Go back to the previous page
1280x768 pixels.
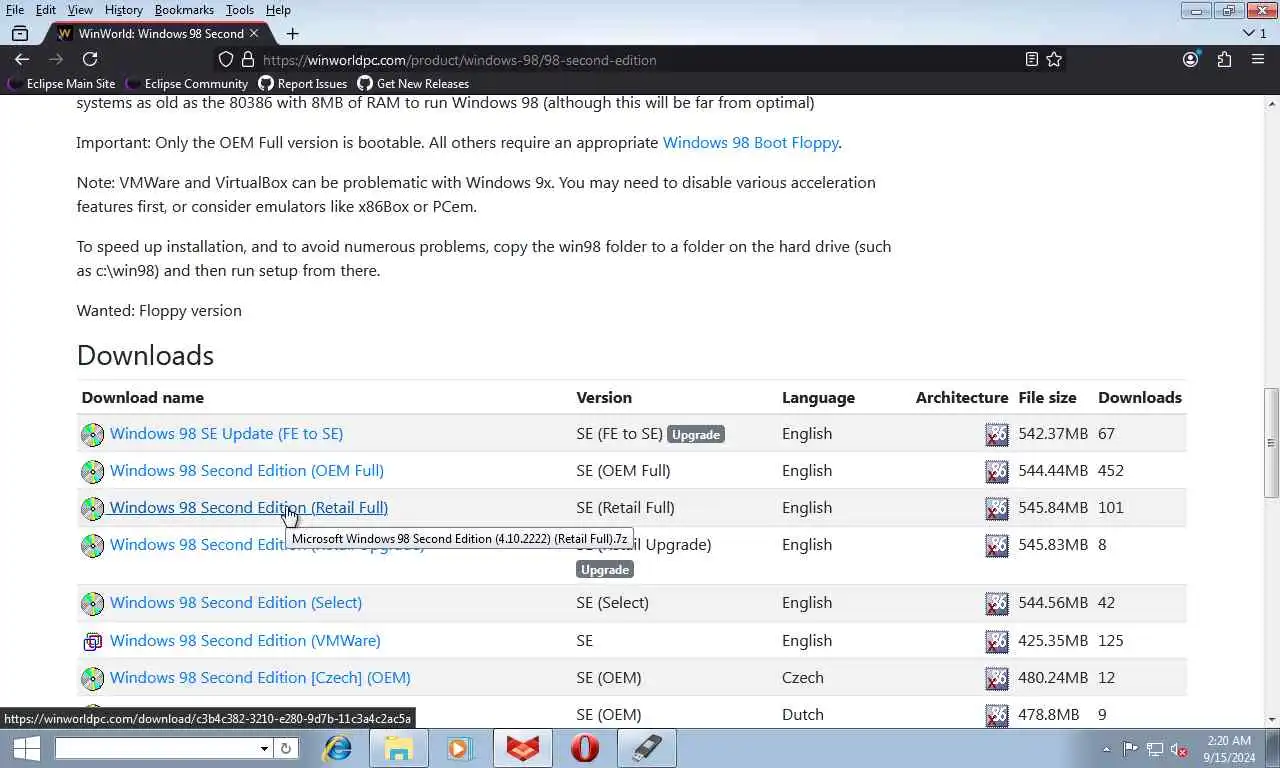pos(22,60)
